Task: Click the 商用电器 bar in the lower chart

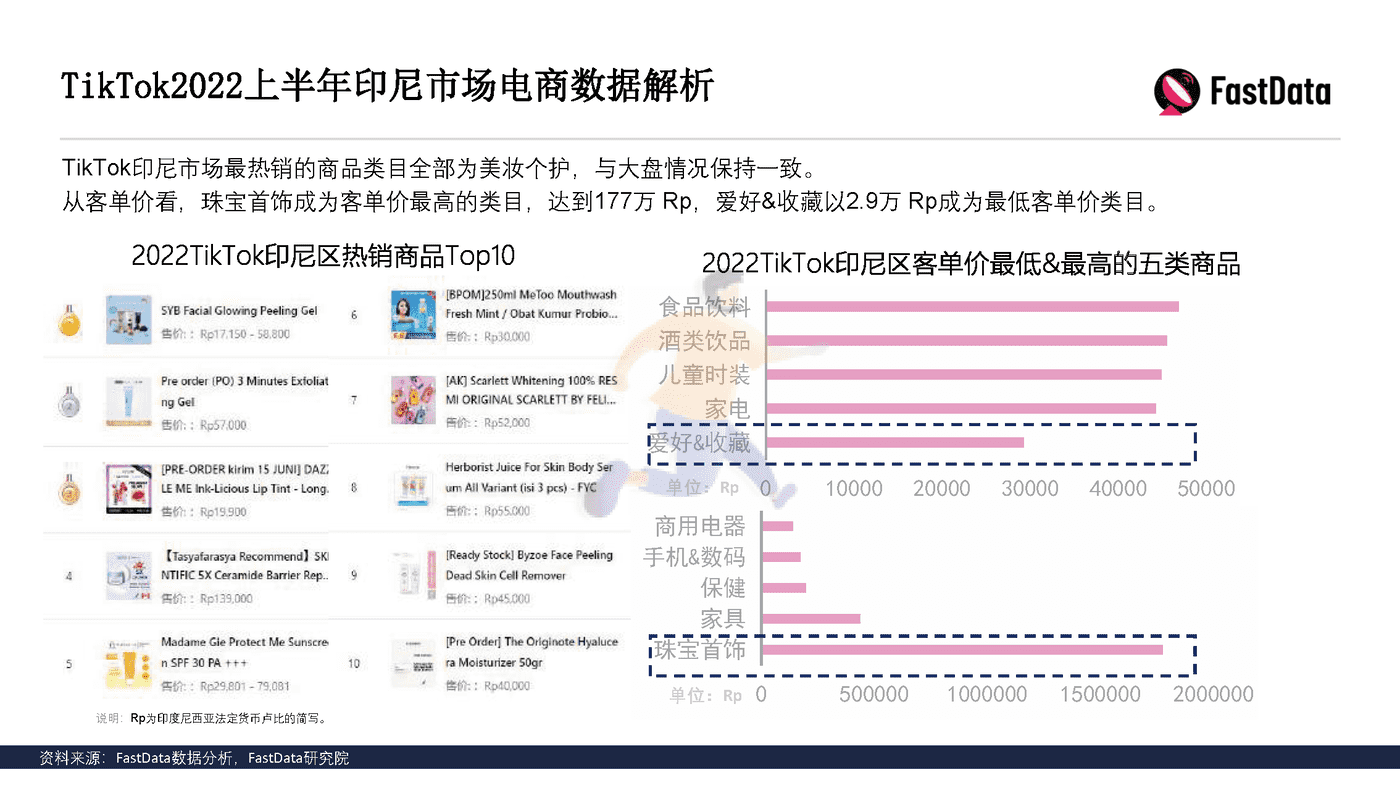Action: tap(779, 526)
